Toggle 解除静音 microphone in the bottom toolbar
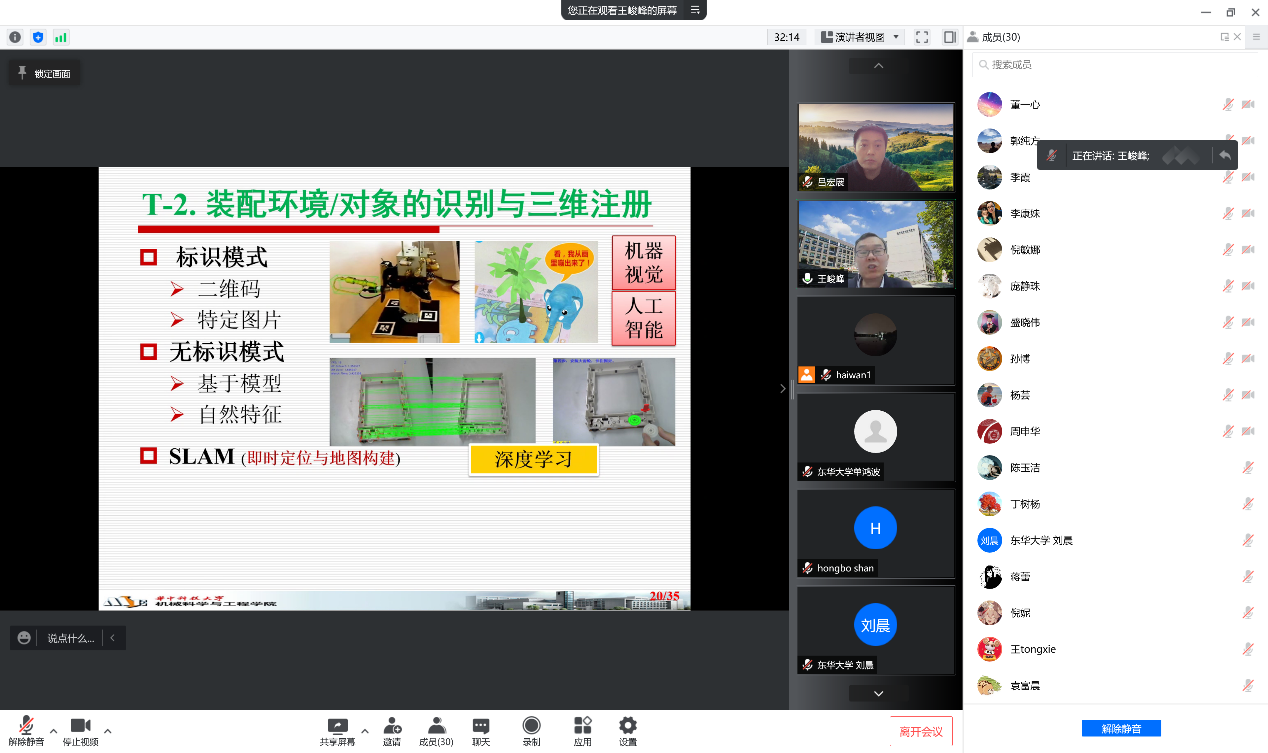The image size is (1268, 753). coord(26,726)
